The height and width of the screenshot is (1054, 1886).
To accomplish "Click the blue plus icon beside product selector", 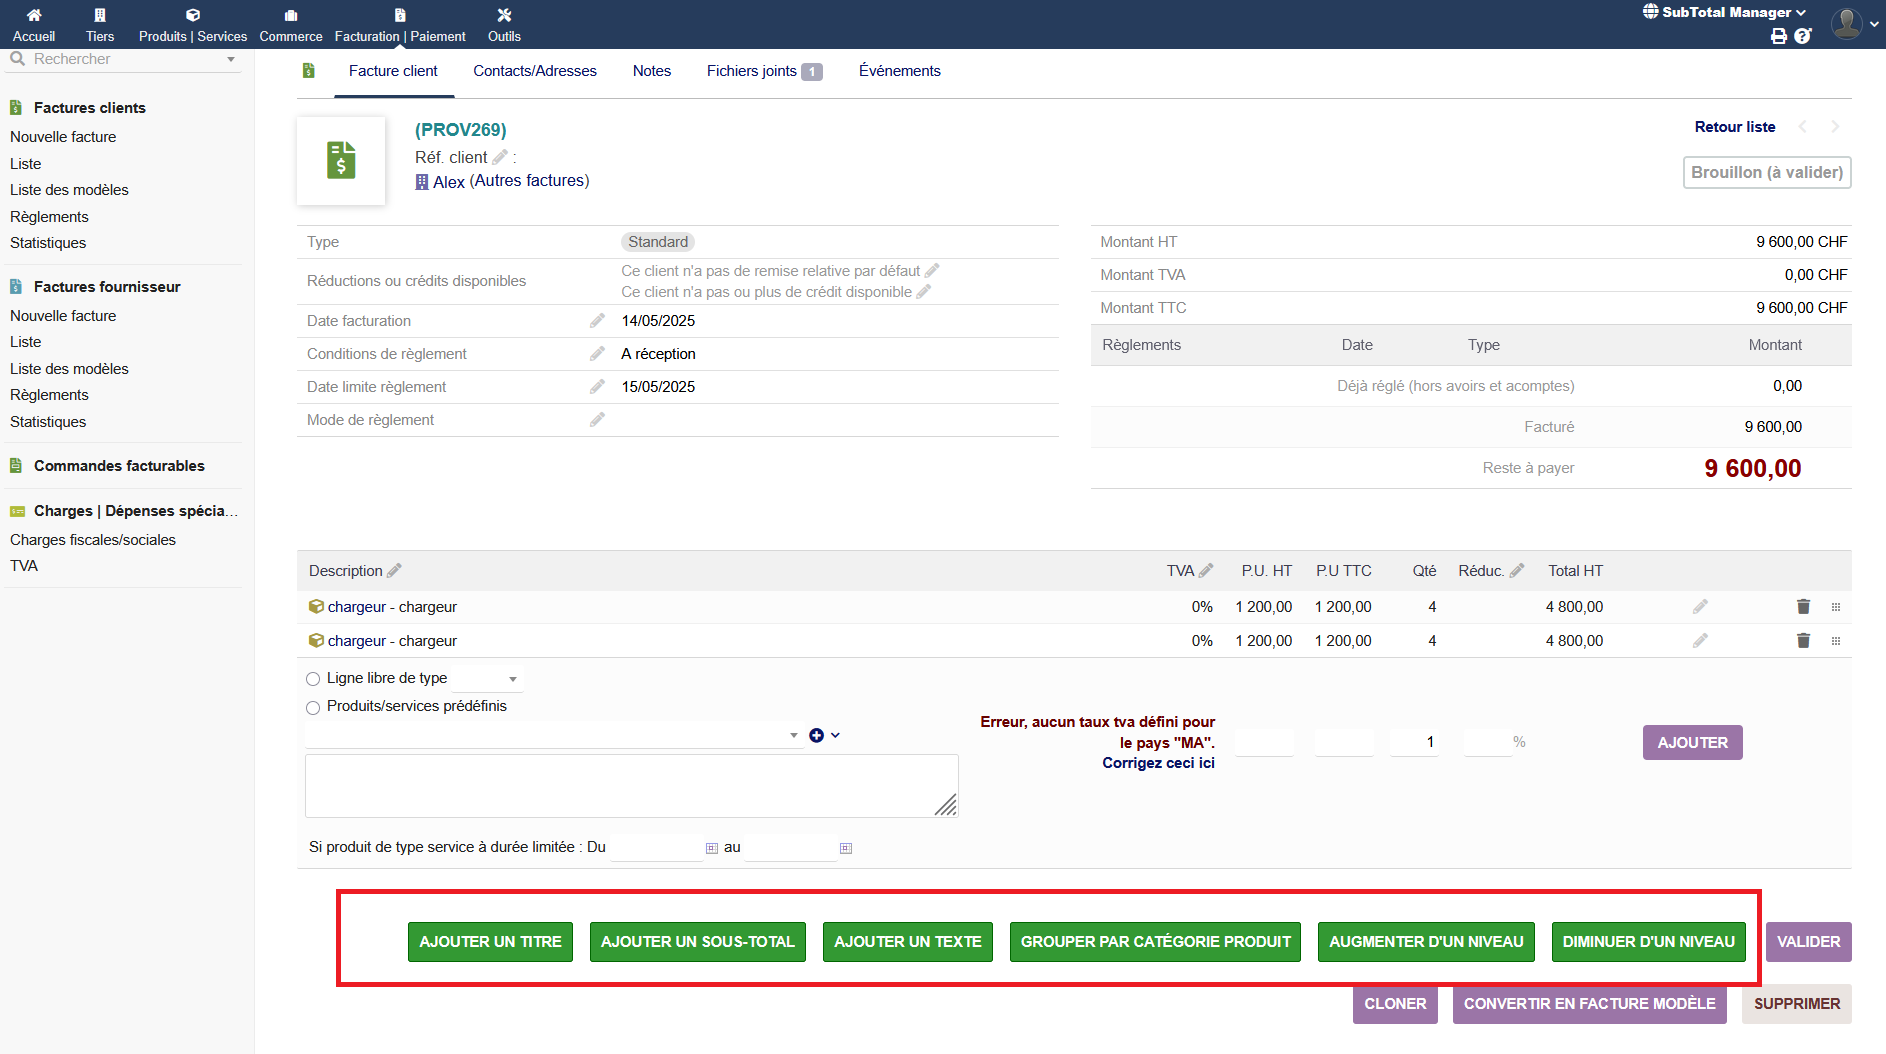I will 817,735.
